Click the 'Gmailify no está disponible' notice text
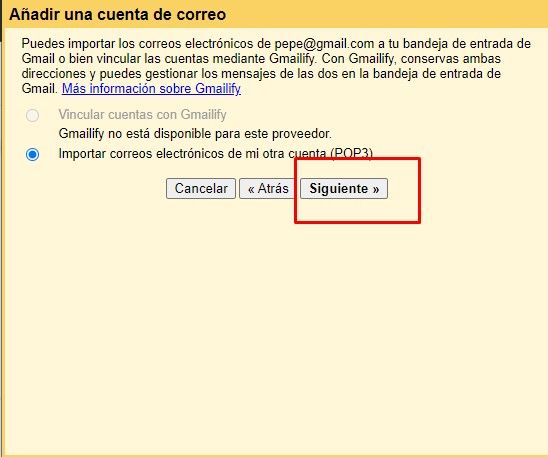Viewport: 548px width, 457px height. coord(195,133)
